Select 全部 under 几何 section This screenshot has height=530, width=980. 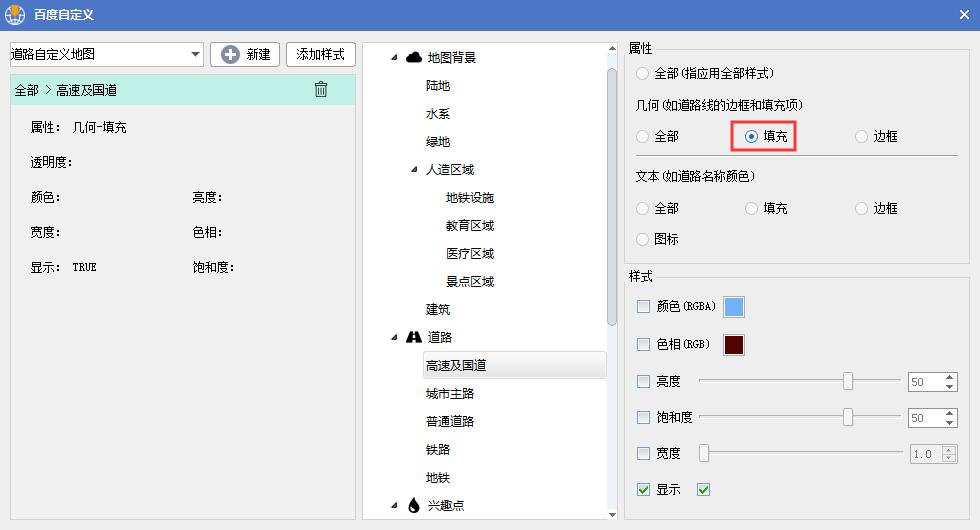[x=642, y=136]
